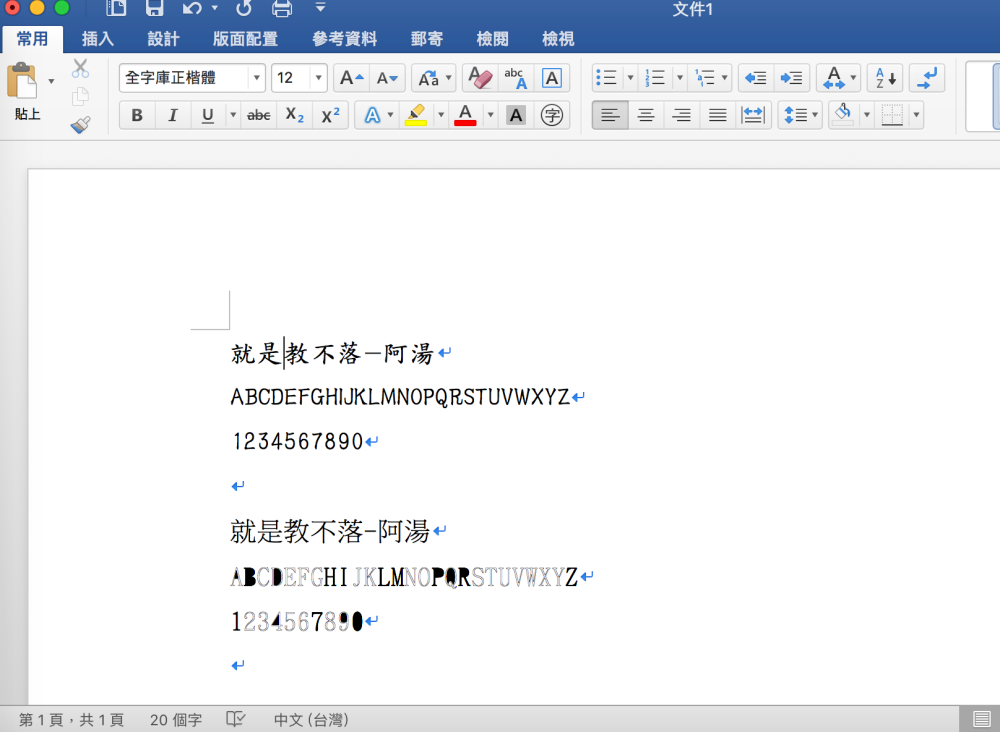Apply character border (boxed A)
Viewport: 1000px width, 732px height.
point(551,78)
